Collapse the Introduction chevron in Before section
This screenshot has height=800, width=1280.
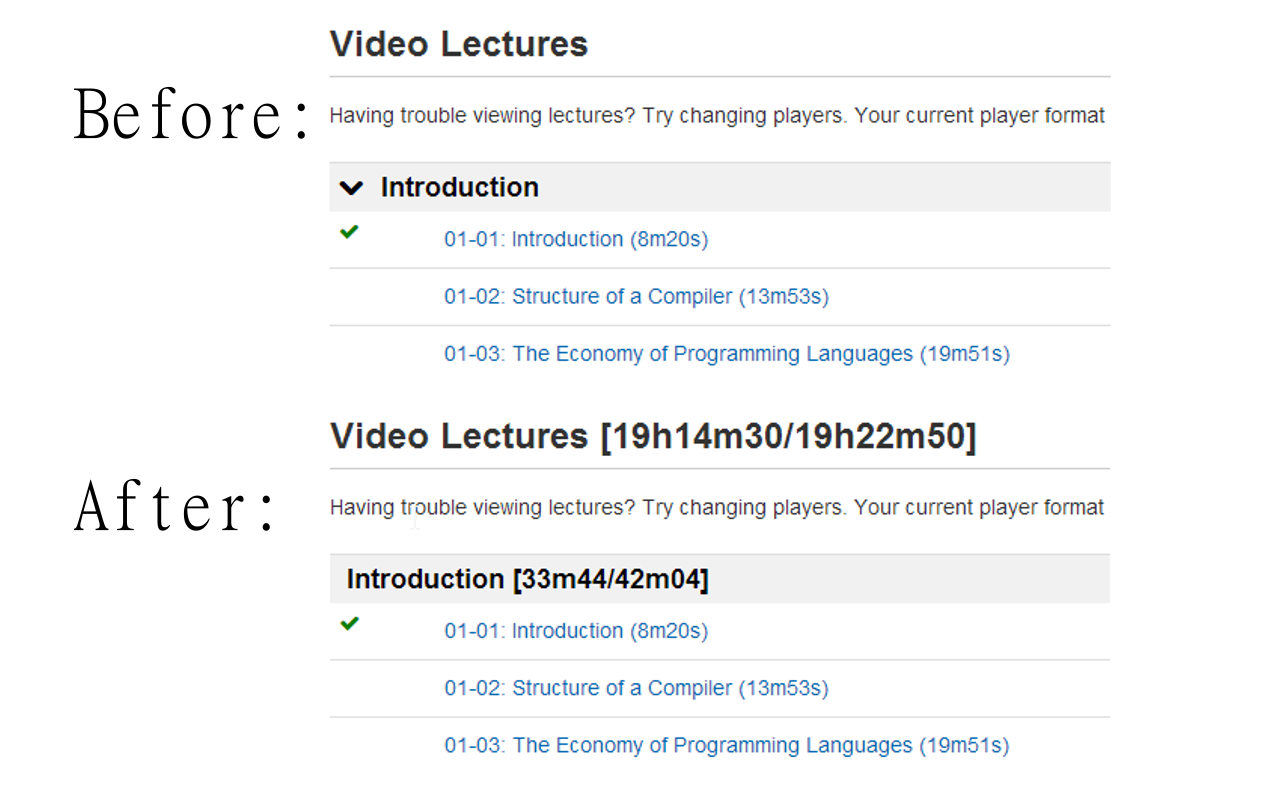pyautogui.click(x=350, y=187)
